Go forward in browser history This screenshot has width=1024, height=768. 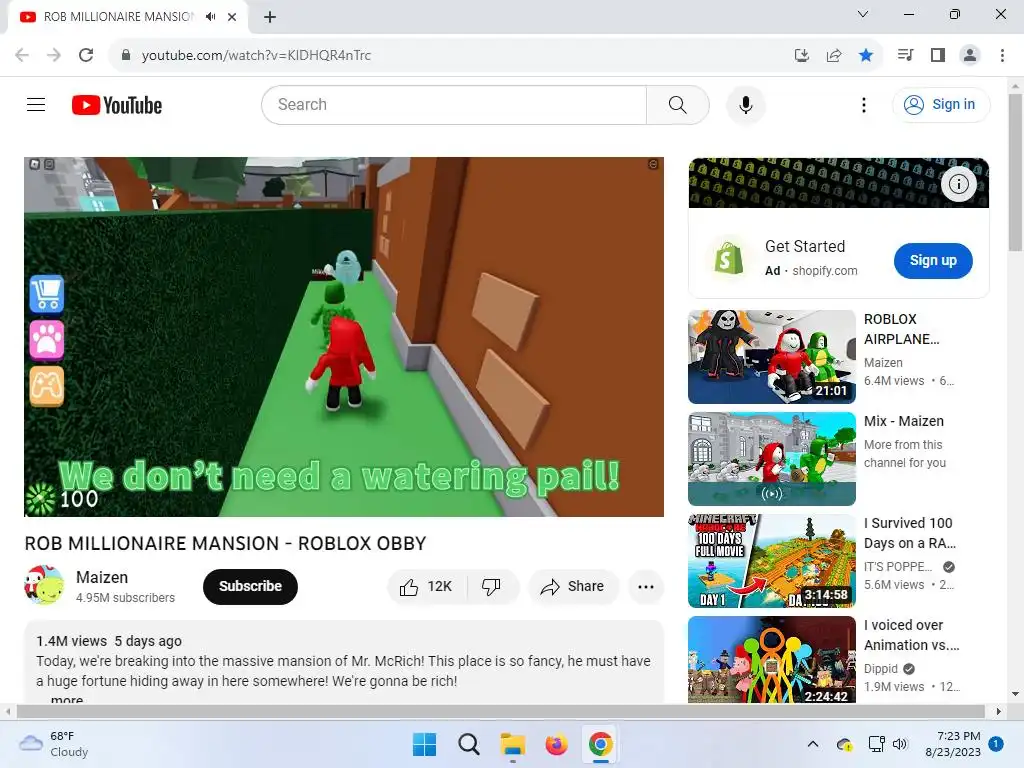coord(54,55)
